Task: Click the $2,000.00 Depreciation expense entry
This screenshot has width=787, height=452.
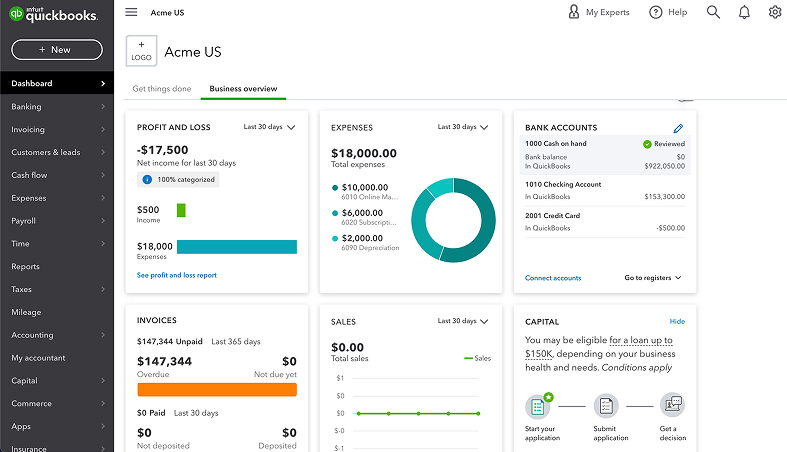Action: 365,243
